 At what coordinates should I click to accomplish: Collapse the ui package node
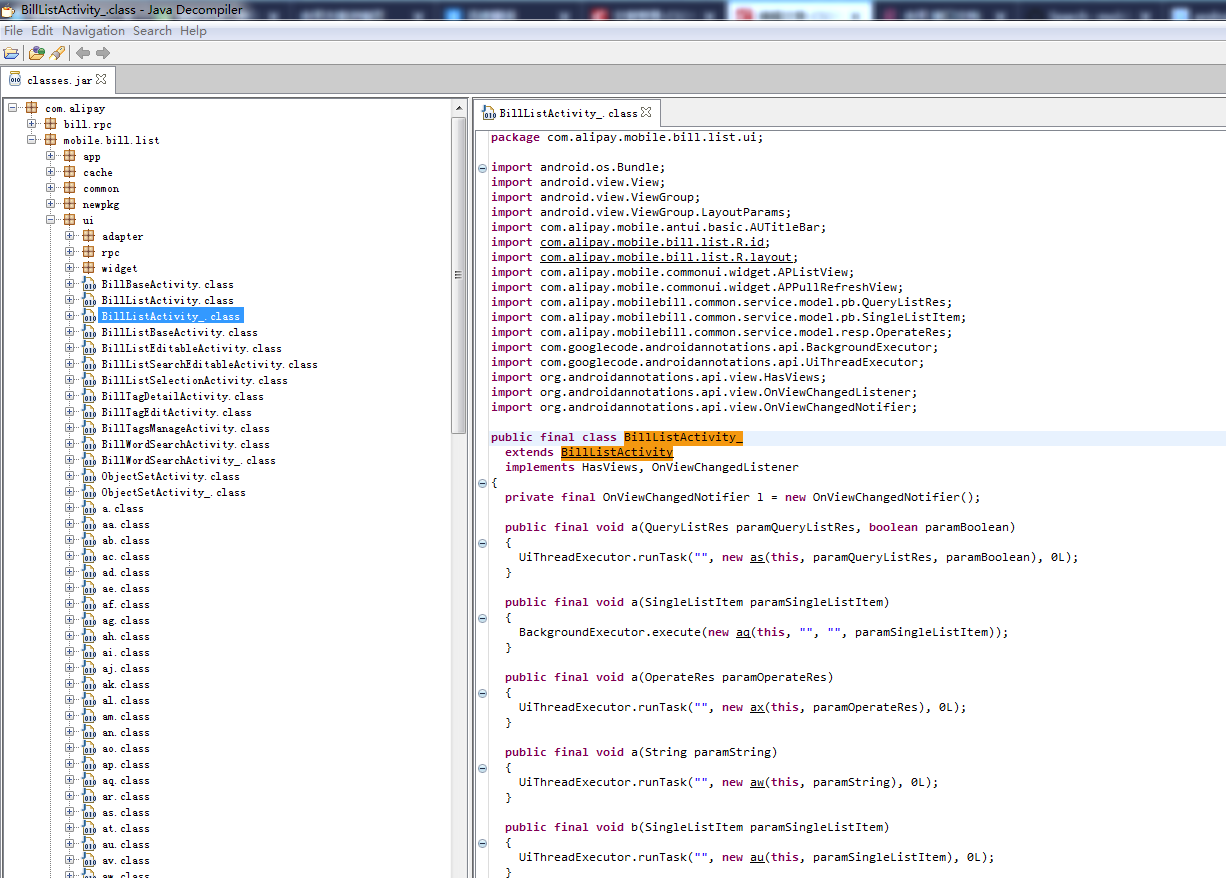[x=51, y=220]
